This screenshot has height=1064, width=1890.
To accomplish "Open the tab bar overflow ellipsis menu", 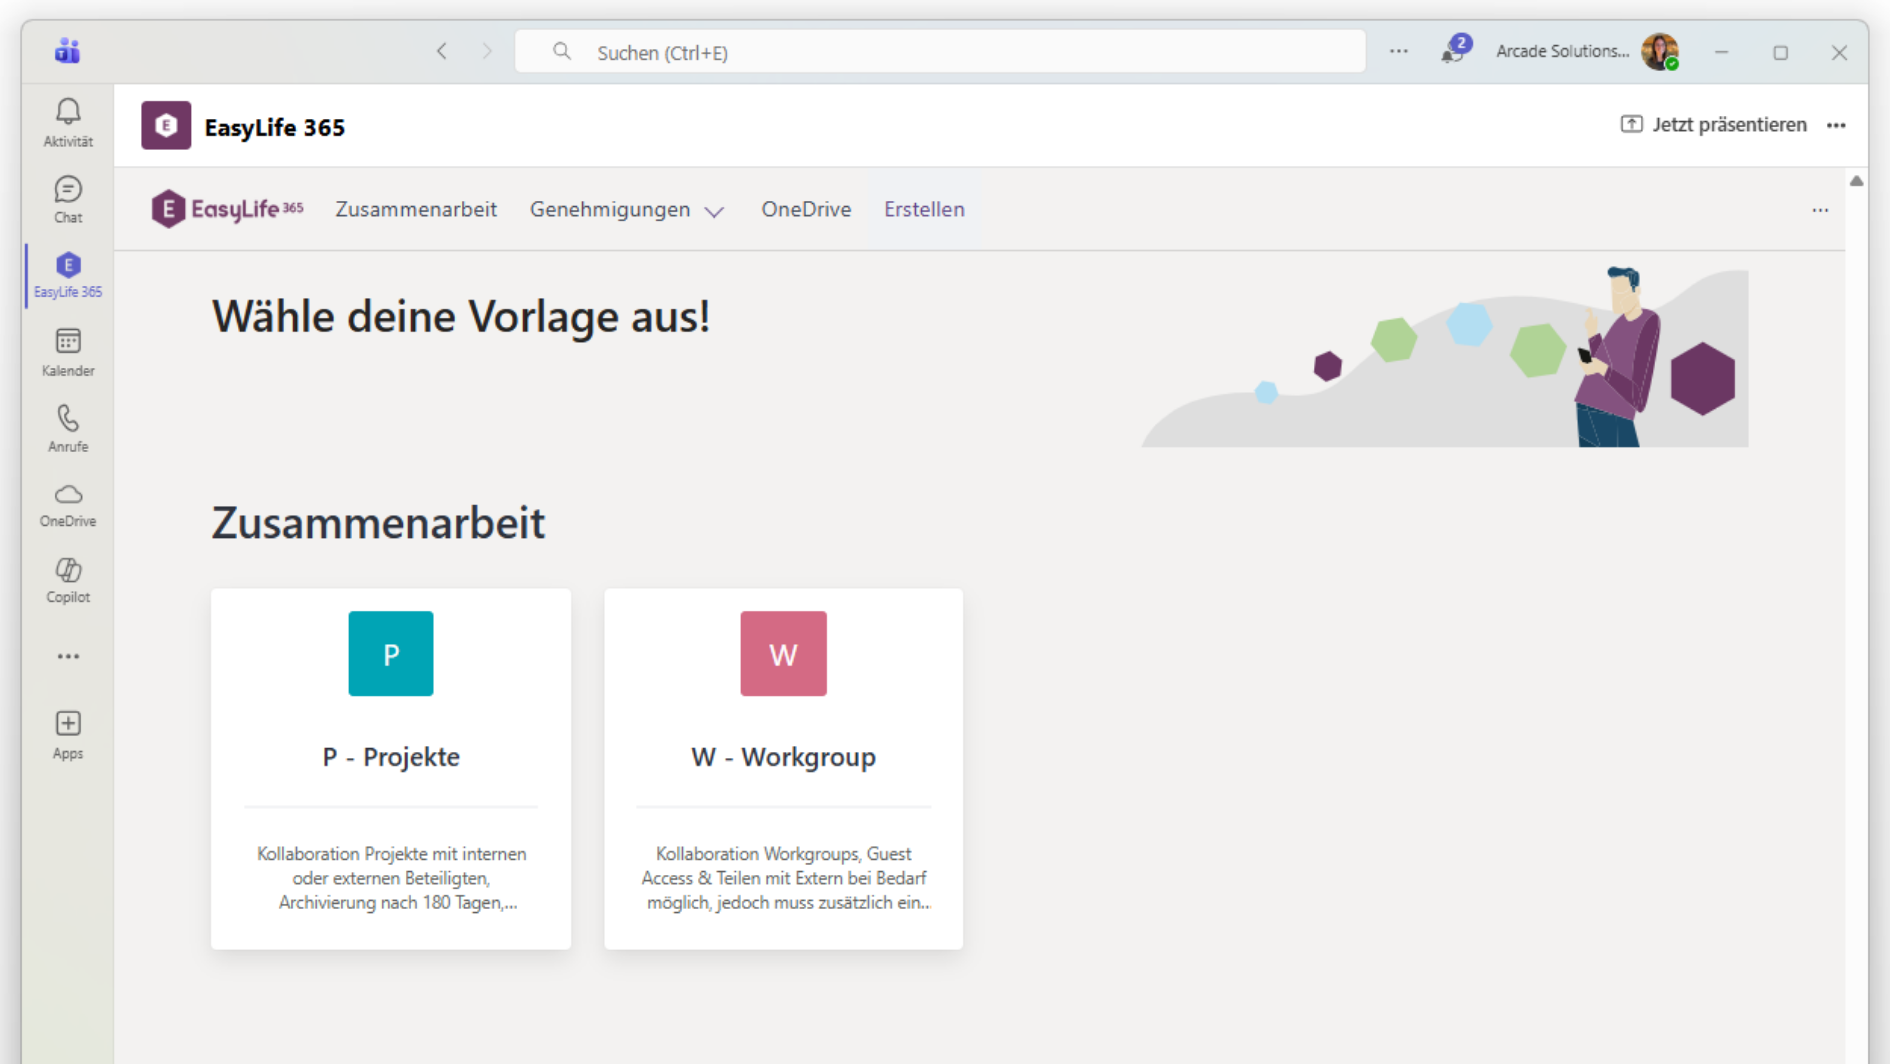I will 1820,210.
